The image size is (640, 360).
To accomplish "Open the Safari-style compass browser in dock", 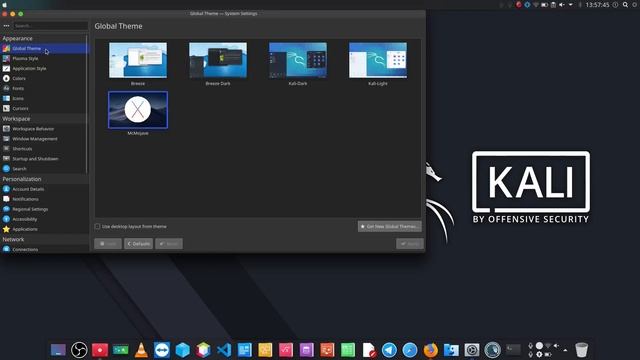I will point(410,350).
